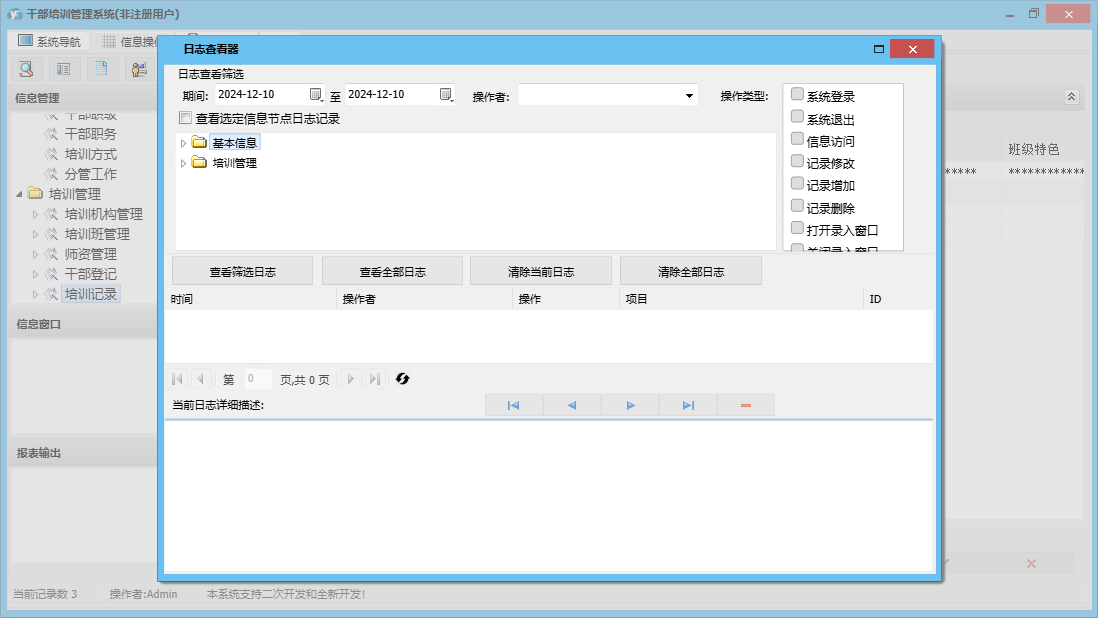Image resolution: width=1098 pixels, height=618 pixels.
Task: Open the 报表输出 panel header
Action: 83,453
